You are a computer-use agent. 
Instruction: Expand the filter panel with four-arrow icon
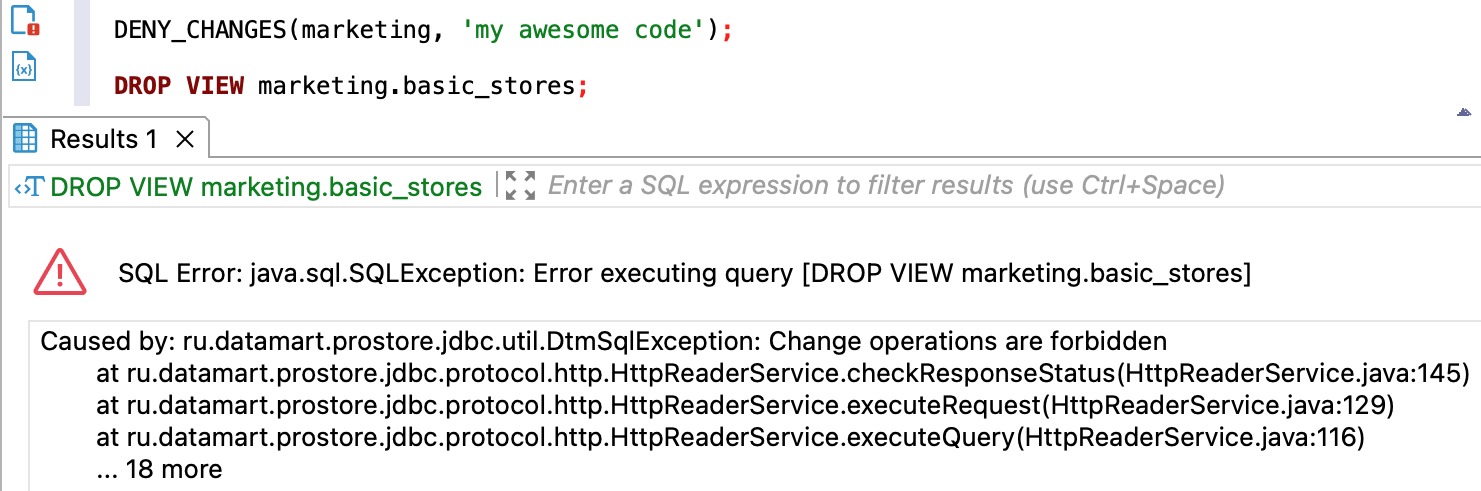[521, 185]
